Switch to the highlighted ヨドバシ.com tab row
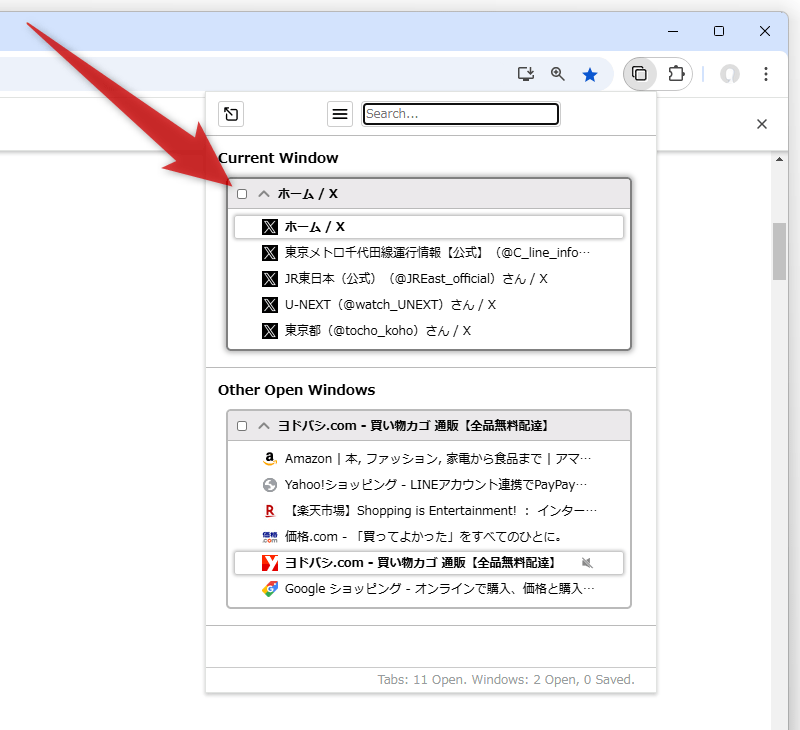 click(429, 563)
